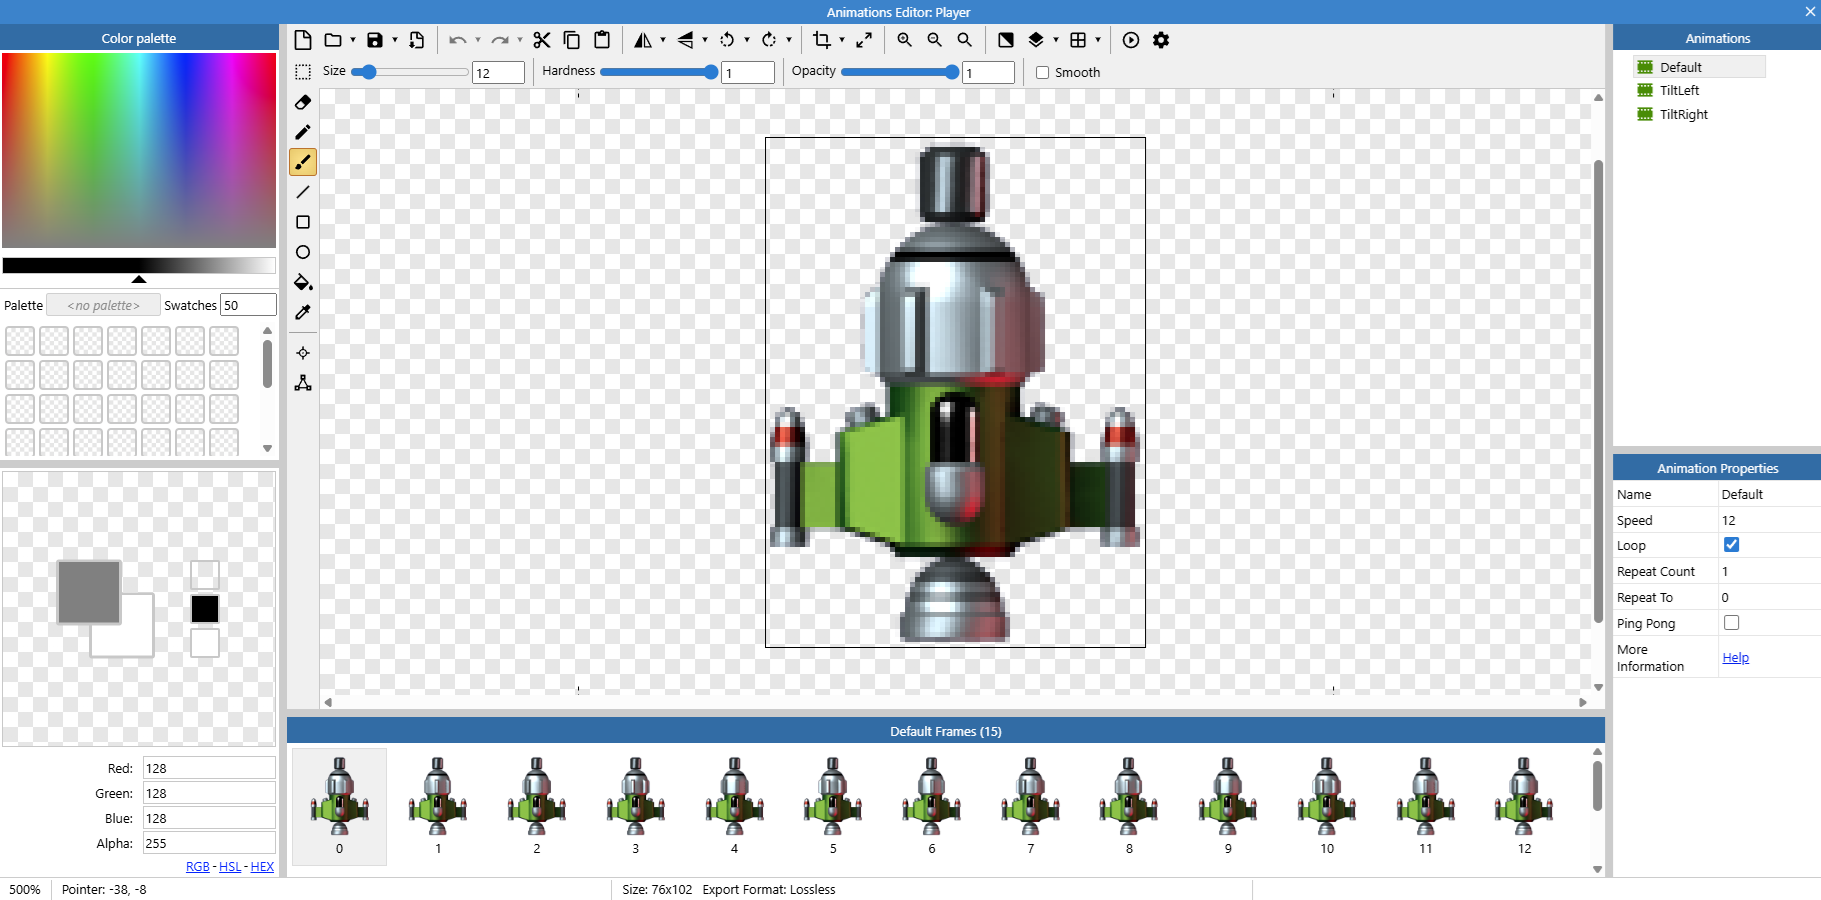The image size is (1821, 900).
Task: Switch to RGB color mode link
Action: (198, 867)
